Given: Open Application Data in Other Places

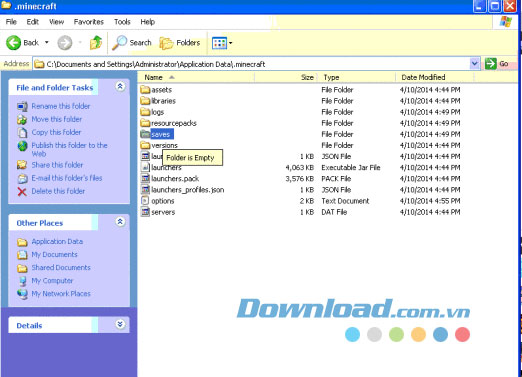Looking at the screenshot, I should (57, 241).
